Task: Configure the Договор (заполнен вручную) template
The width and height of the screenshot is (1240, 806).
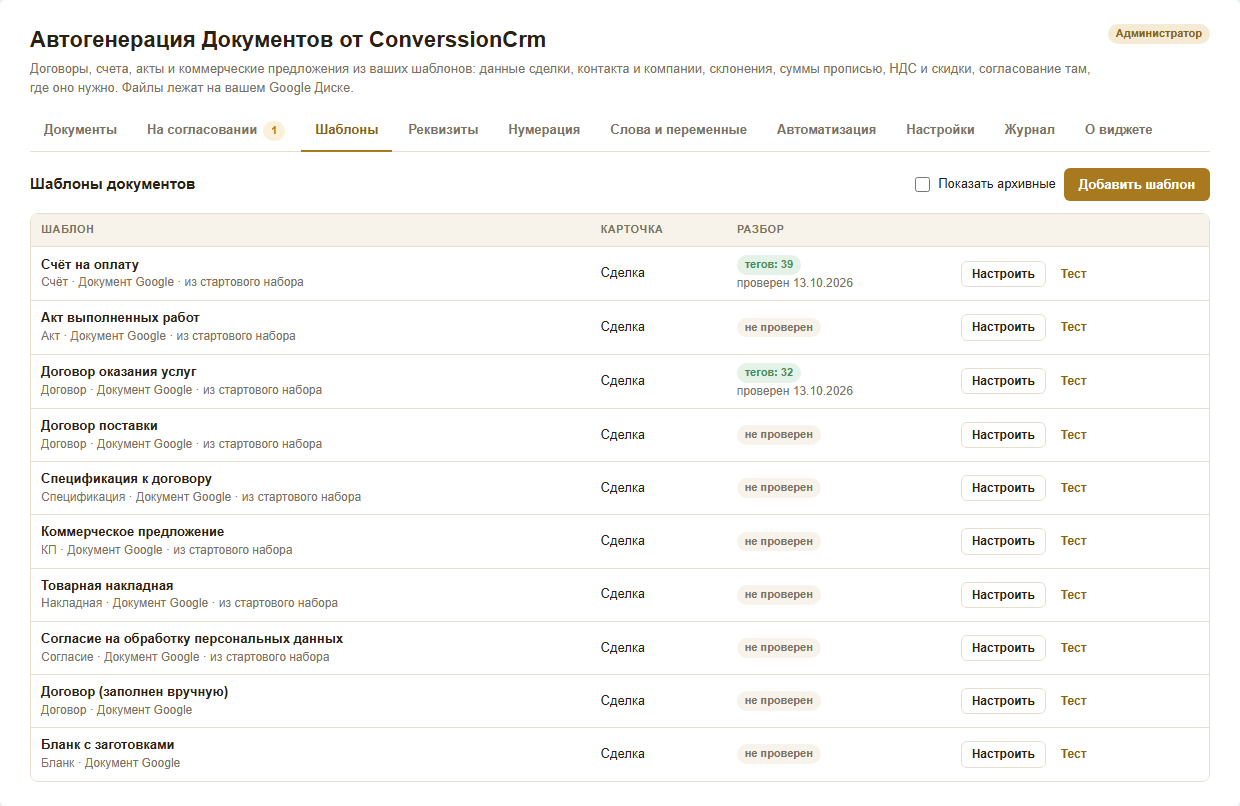Action: 1003,701
